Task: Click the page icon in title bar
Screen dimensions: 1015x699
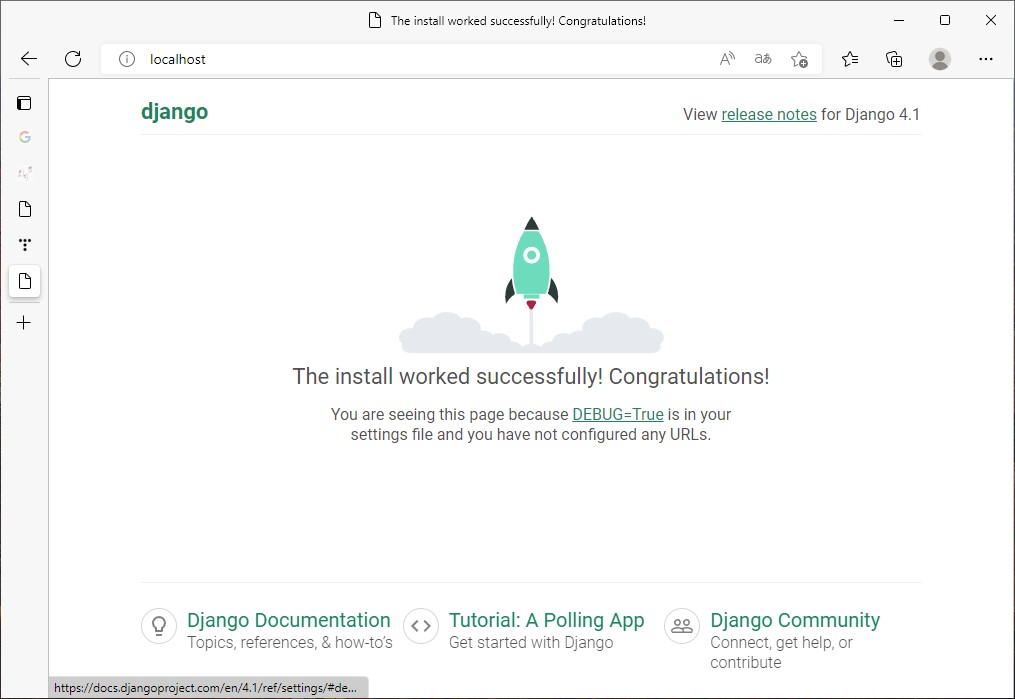Action: click(374, 21)
